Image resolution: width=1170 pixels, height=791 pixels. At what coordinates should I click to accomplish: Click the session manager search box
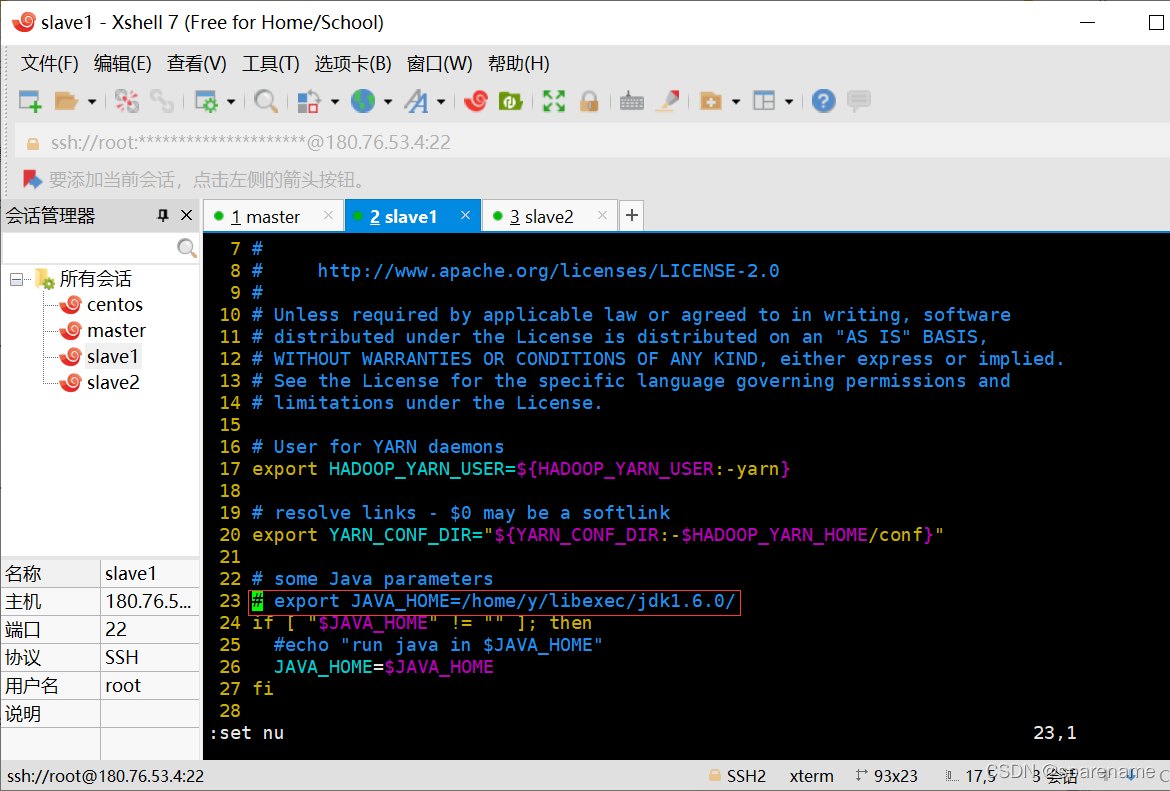pyautogui.click(x=90, y=247)
